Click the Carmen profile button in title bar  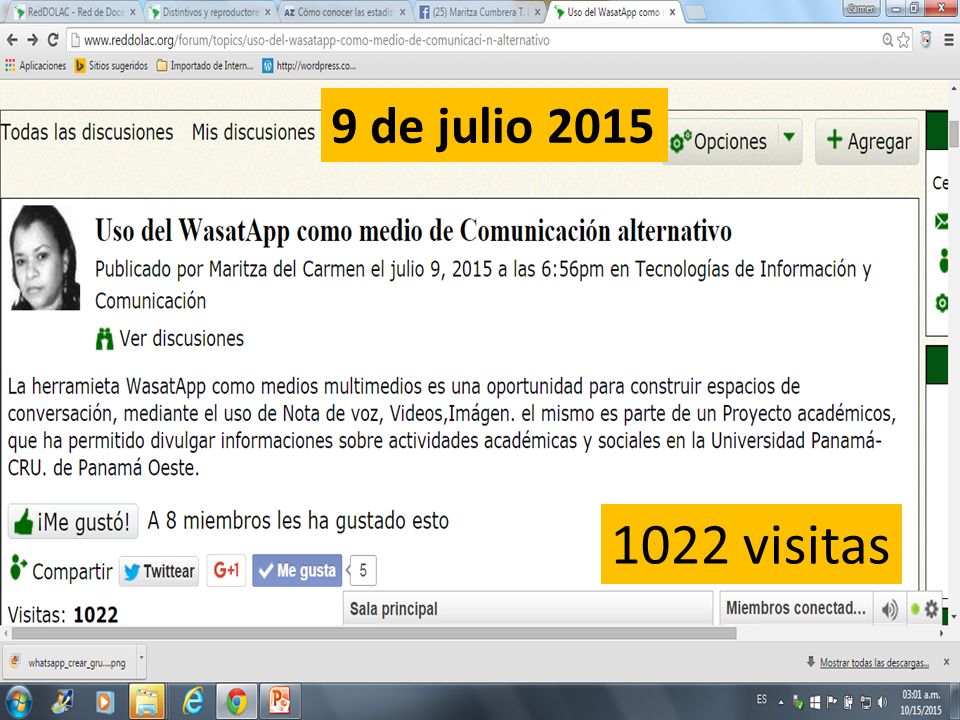pos(861,9)
